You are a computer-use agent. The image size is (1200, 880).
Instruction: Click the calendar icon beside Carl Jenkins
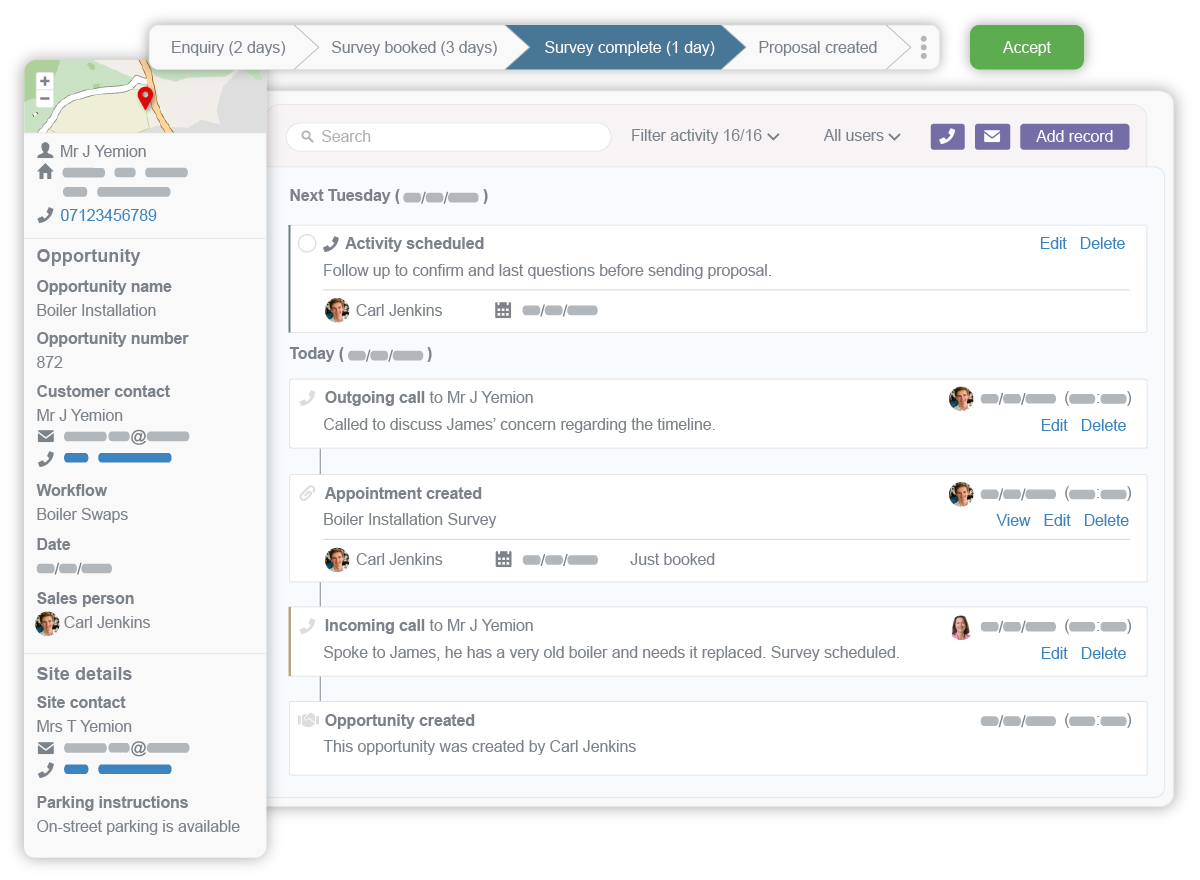[x=503, y=310]
